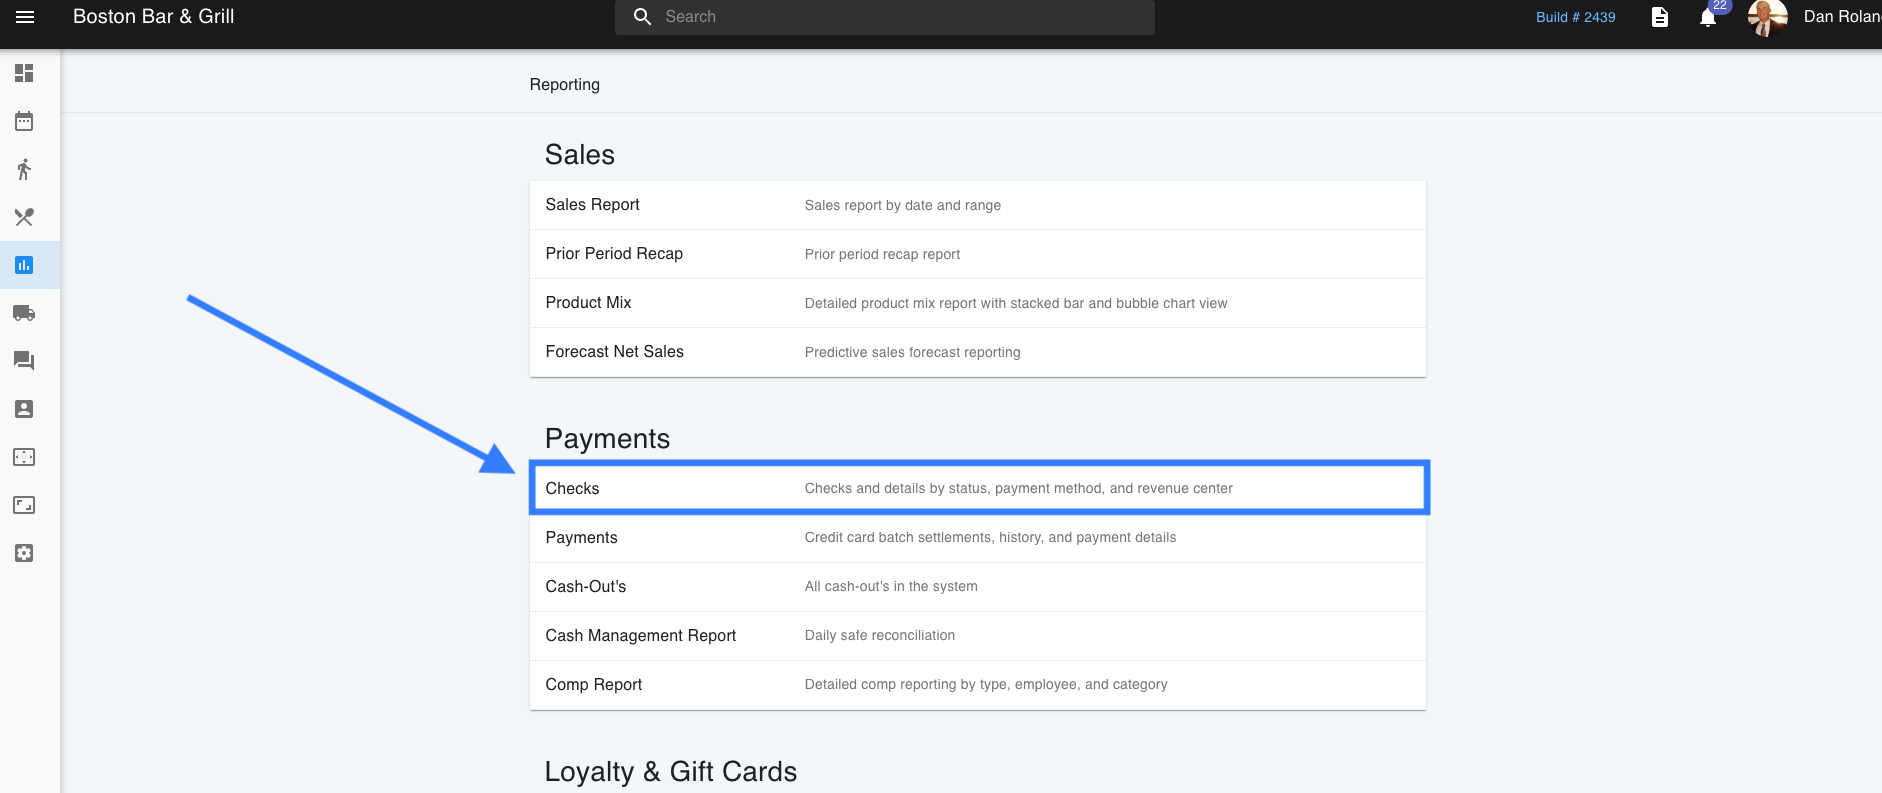Image resolution: width=1882 pixels, height=793 pixels.
Task: Open the chat bubbles sidebar icon
Action: click(24, 361)
